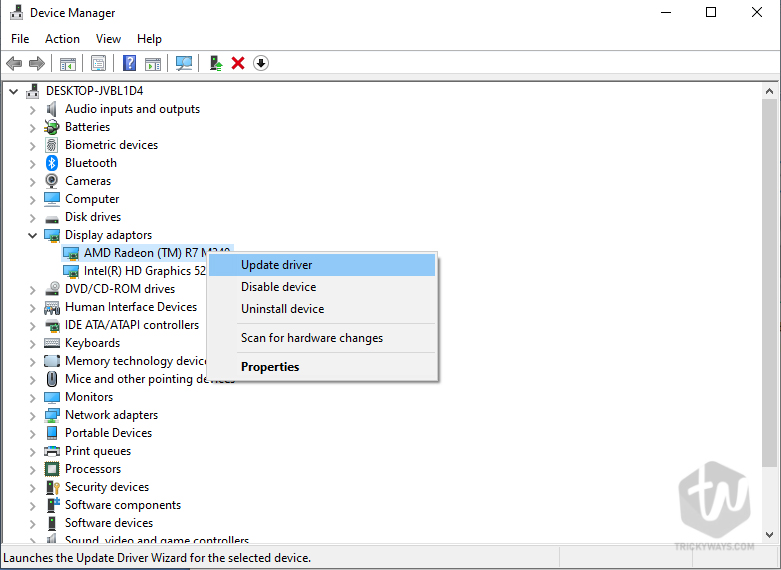Select the Display adaptors label
The image size is (781, 570).
(108, 235)
